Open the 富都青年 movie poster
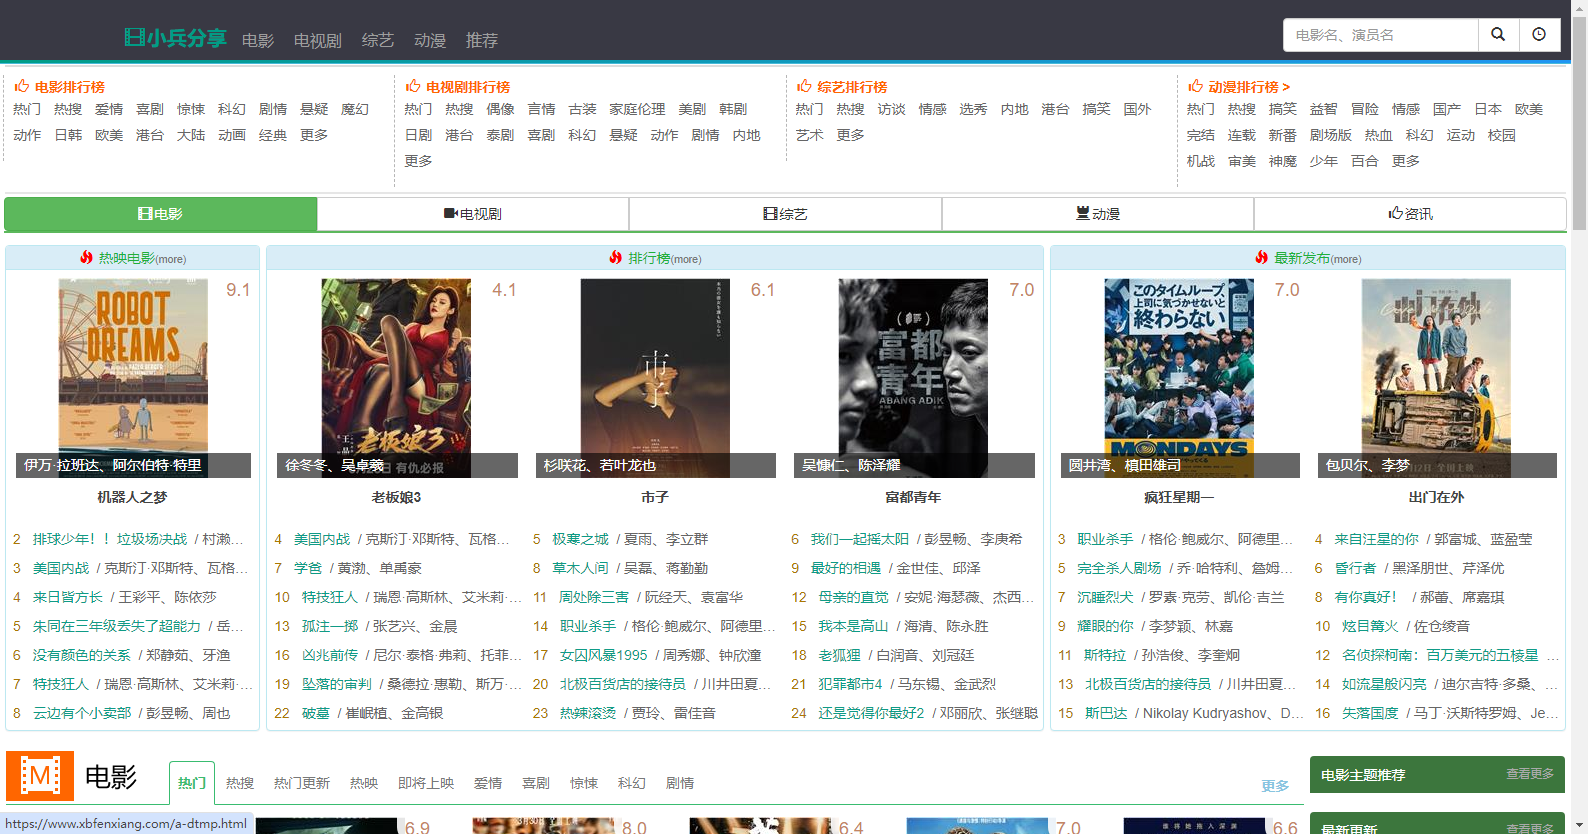Viewport: 1588px width, 834px height. point(913,378)
